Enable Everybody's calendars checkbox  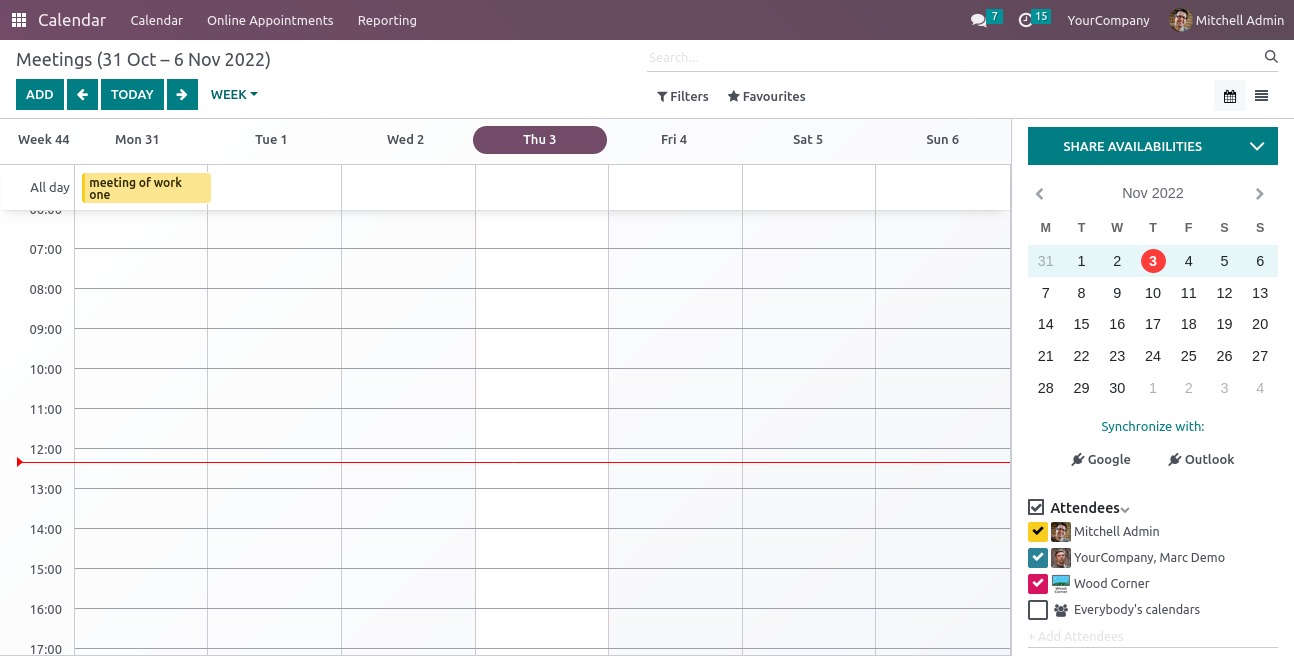click(x=1037, y=610)
